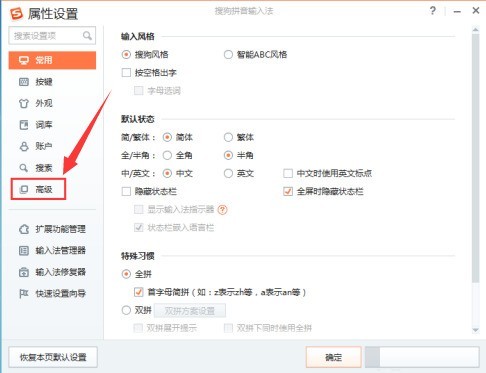Image resolution: width=486 pixels, height=373 pixels.
Task: Confirm settings with the 确定 button
Action: [x=334, y=357]
